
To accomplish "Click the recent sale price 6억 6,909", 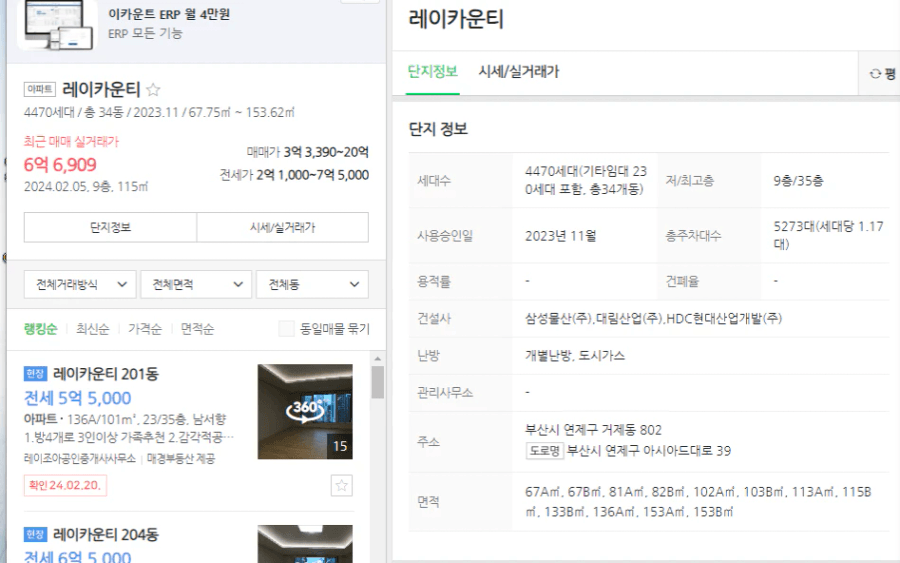I will coord(60,165).
